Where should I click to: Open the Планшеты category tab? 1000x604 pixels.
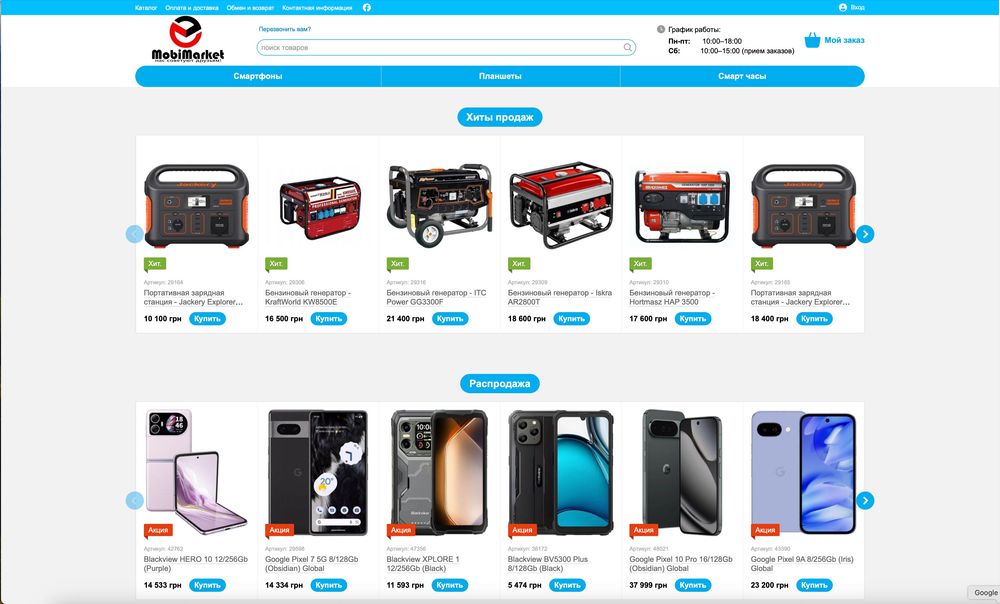point(501,76)
